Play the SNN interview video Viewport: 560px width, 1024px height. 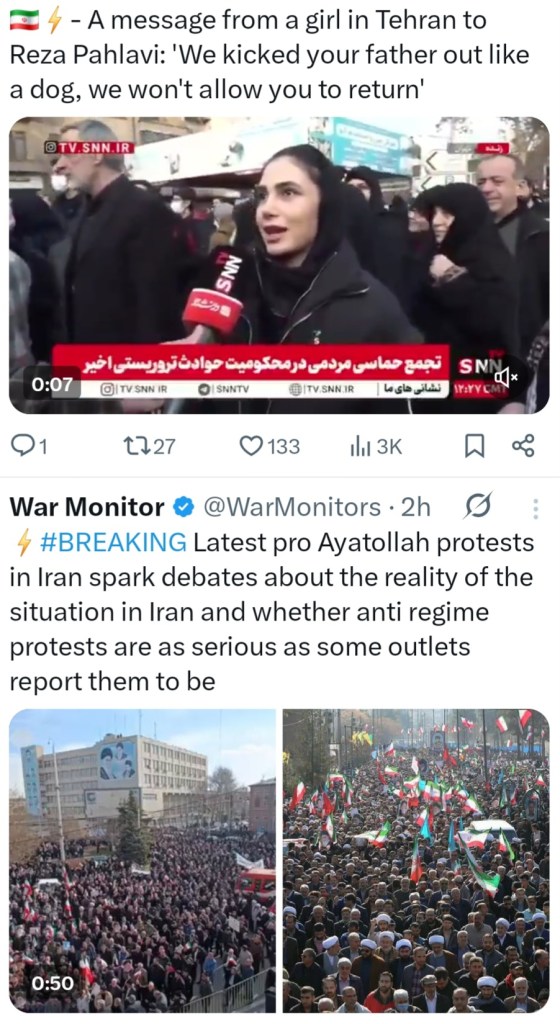click(279, 265)
